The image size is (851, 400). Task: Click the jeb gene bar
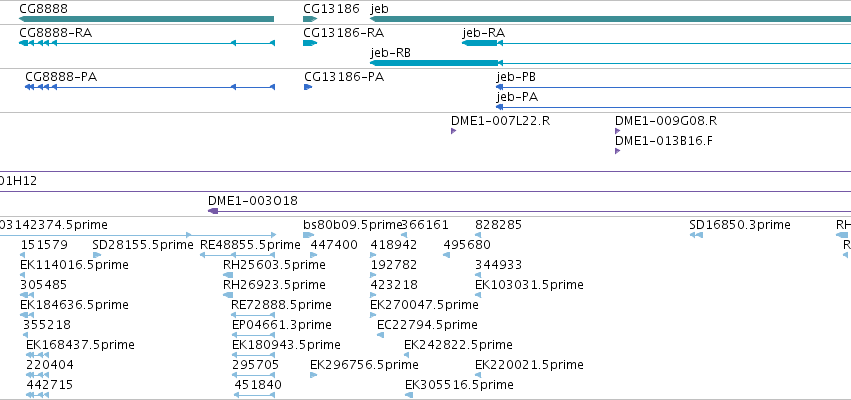[611, 19]
